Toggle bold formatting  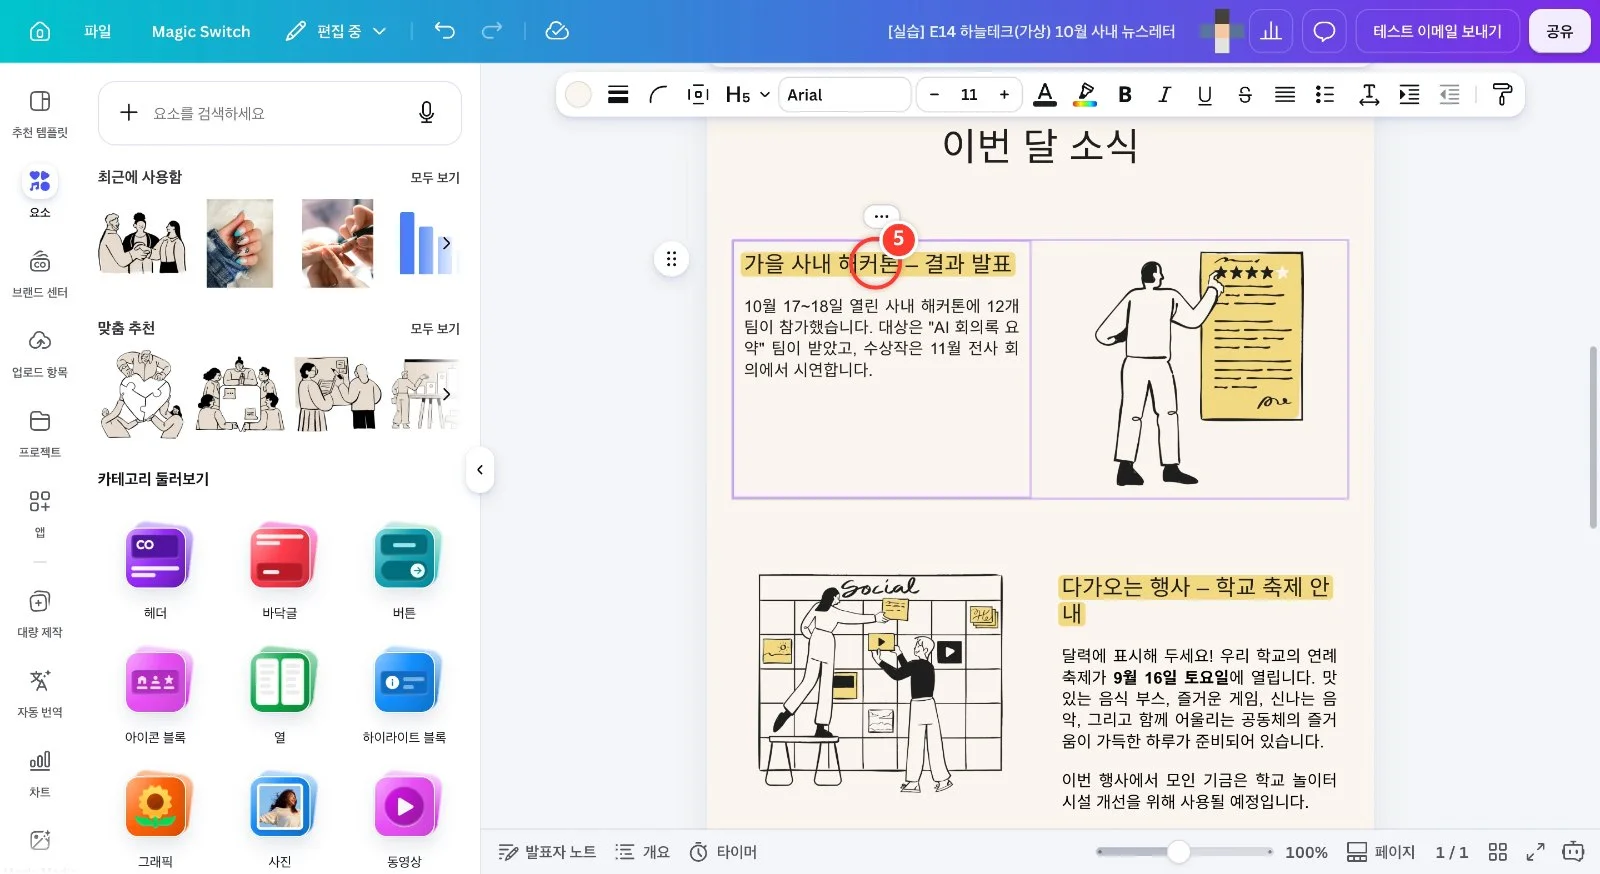[x=1125, y=94]
